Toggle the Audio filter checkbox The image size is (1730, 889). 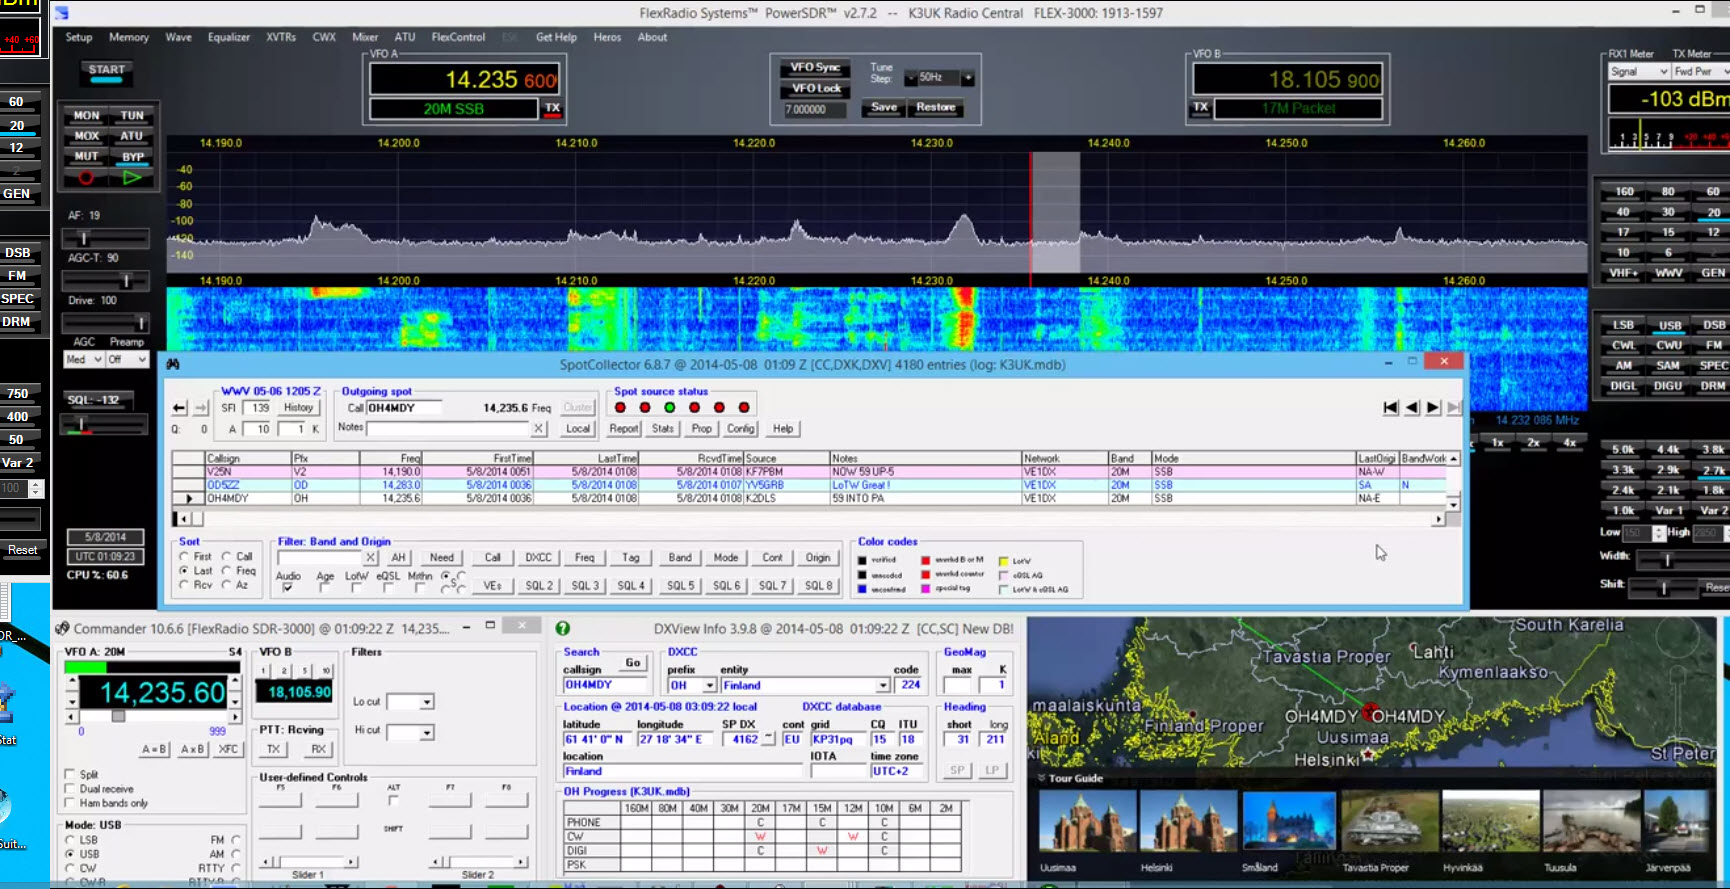pyautogui.click(x=287, y=588)
